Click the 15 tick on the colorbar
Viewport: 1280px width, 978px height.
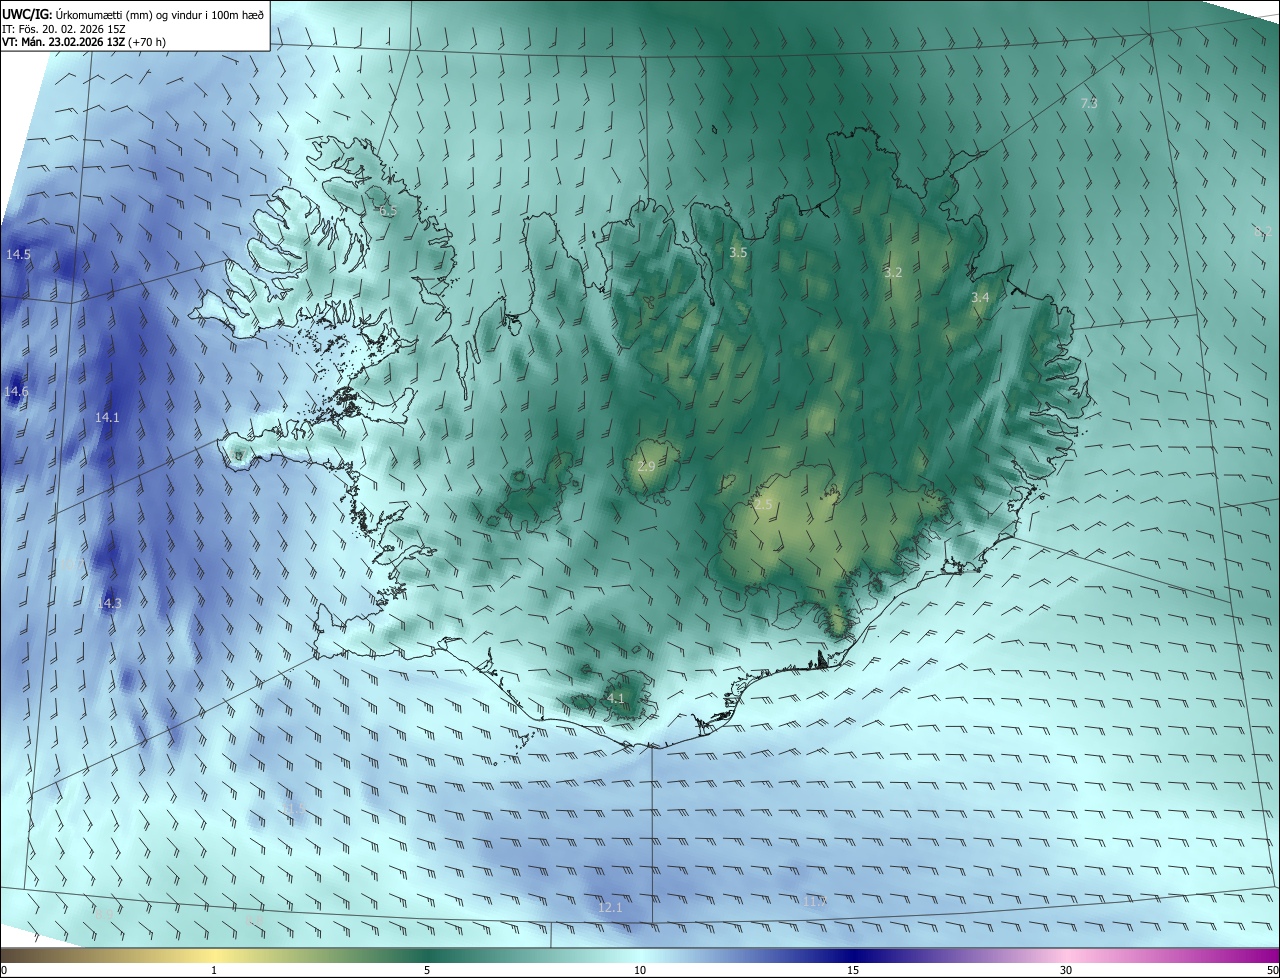click(853, 971)
